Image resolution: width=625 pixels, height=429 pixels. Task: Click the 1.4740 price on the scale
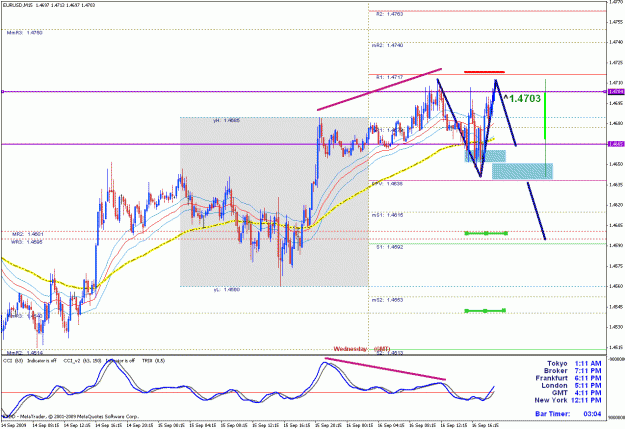pos(616,41)
